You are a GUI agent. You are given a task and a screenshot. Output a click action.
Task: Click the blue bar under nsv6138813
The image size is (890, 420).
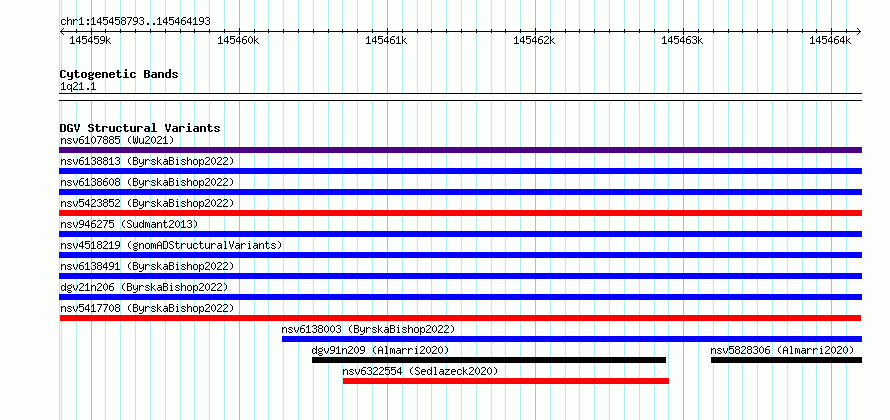(x=460, y=171)
